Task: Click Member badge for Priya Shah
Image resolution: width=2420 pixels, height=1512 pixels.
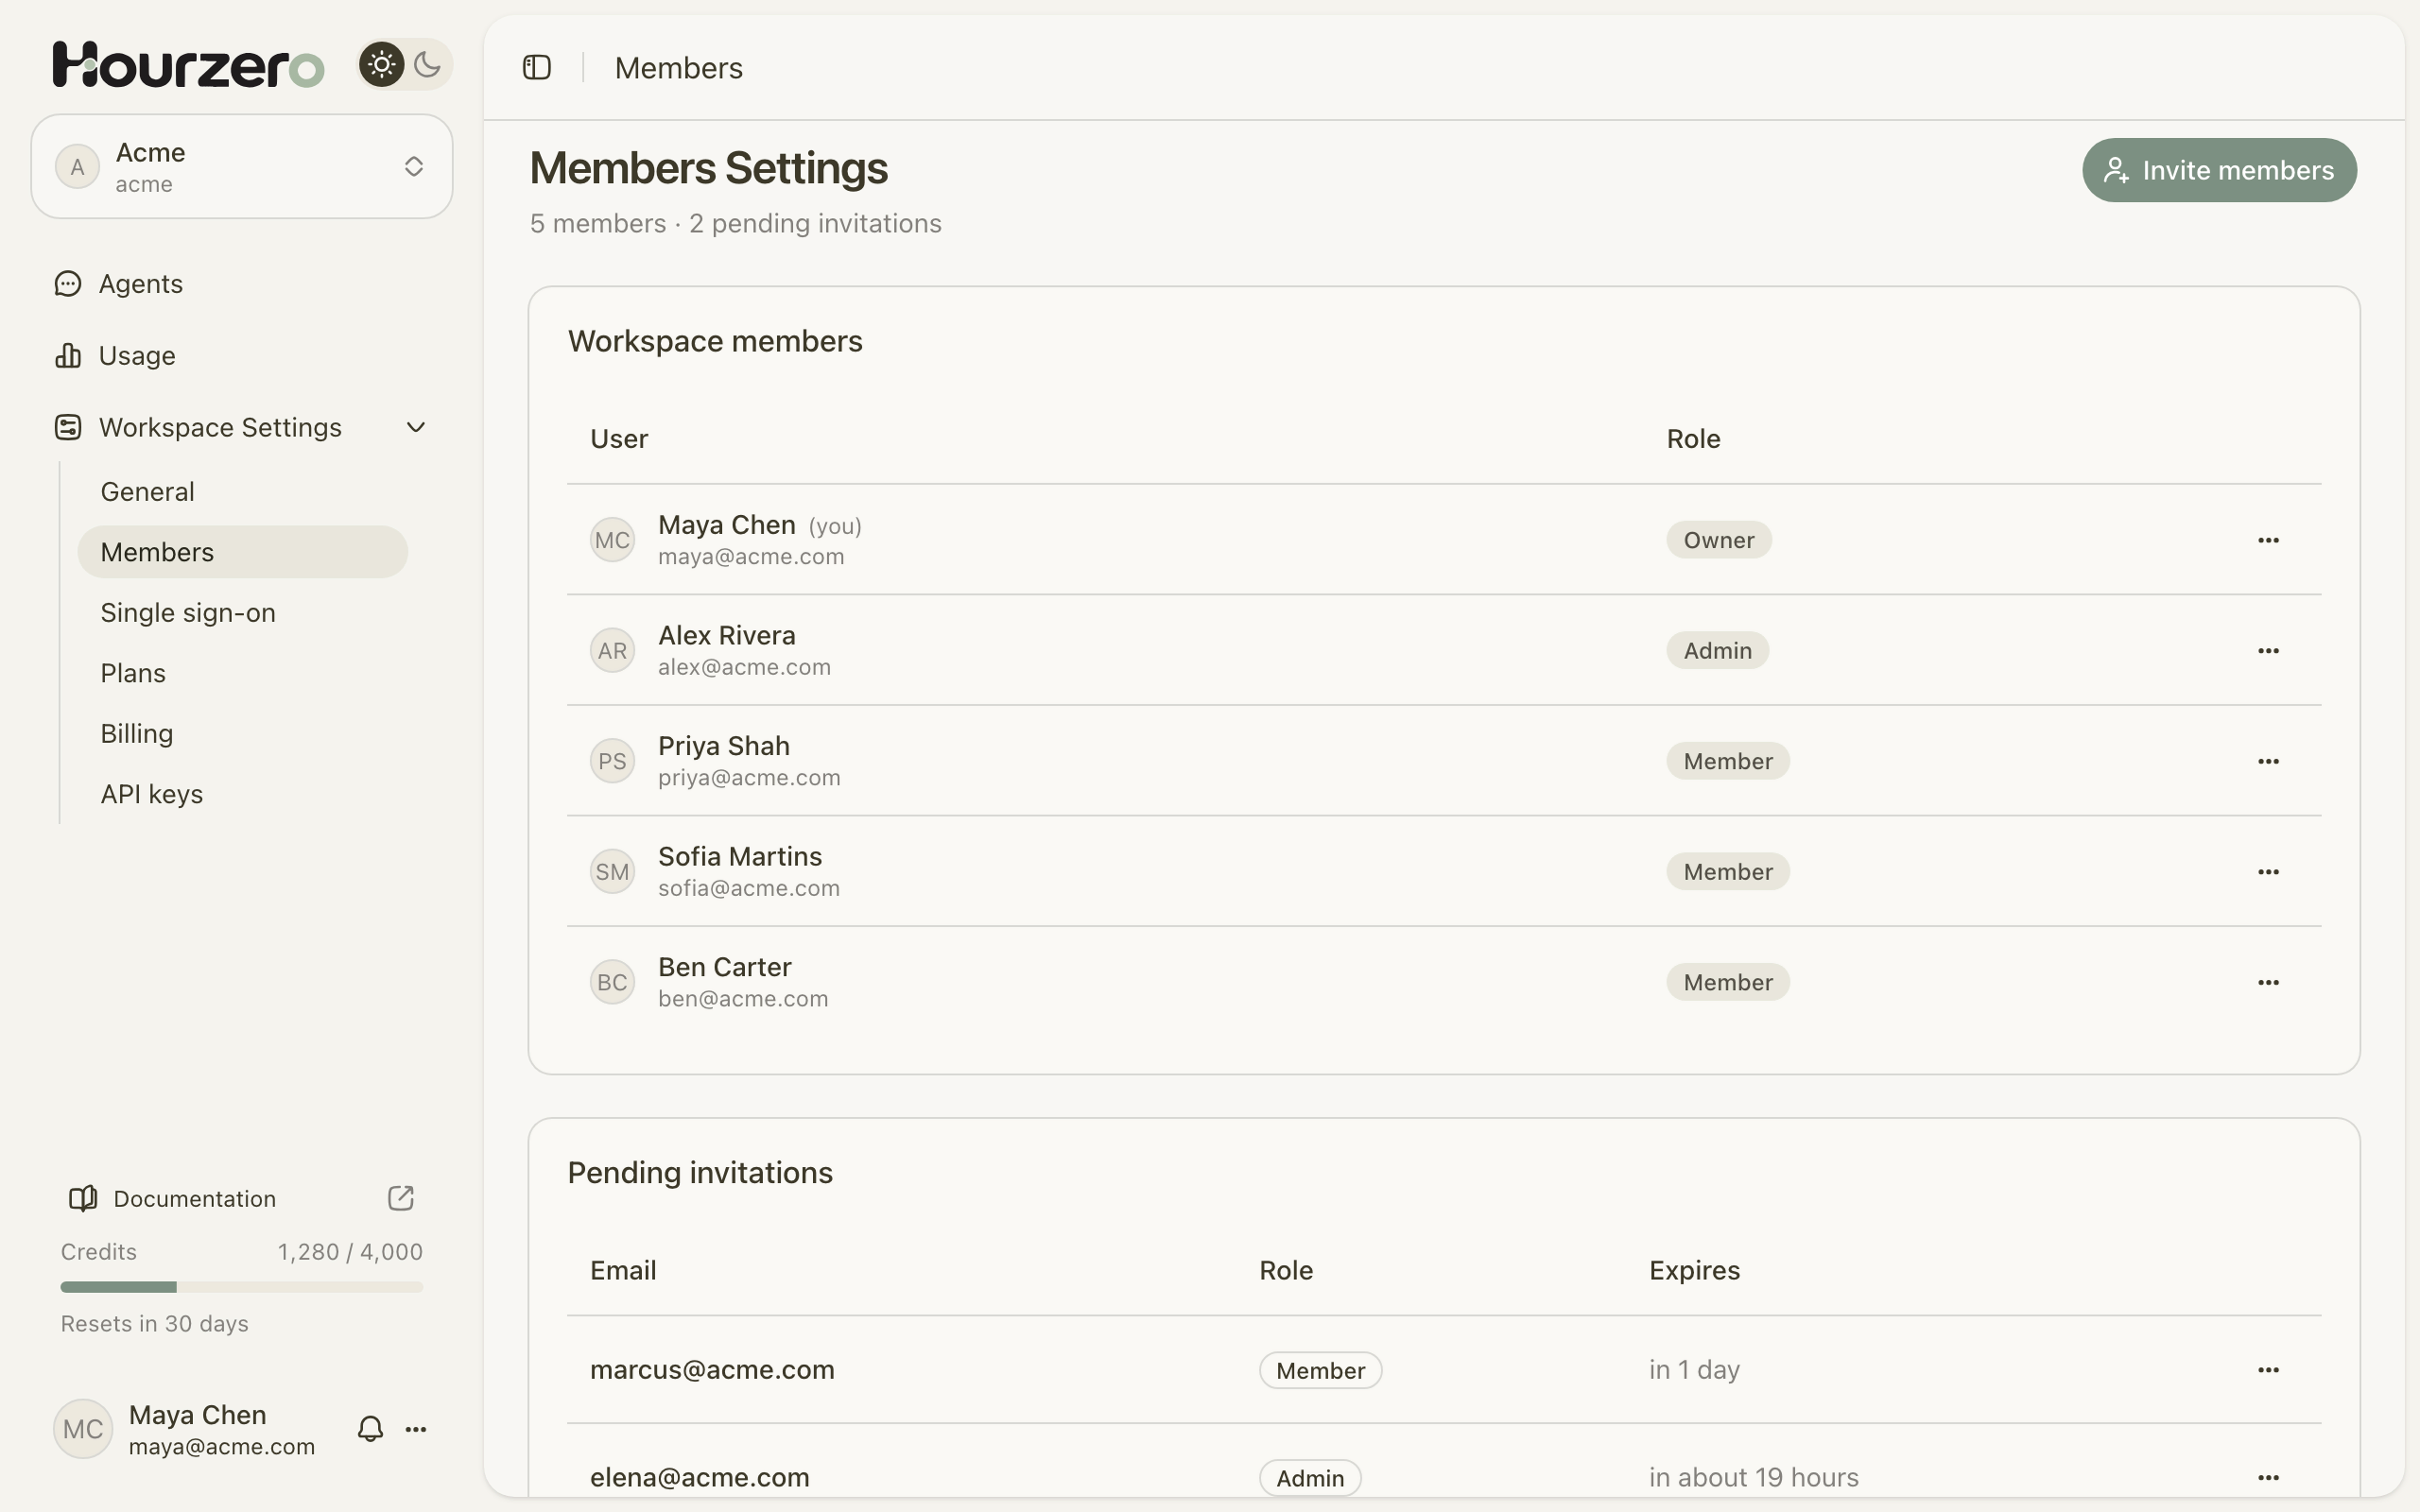Action: (x=1727, y=761)
